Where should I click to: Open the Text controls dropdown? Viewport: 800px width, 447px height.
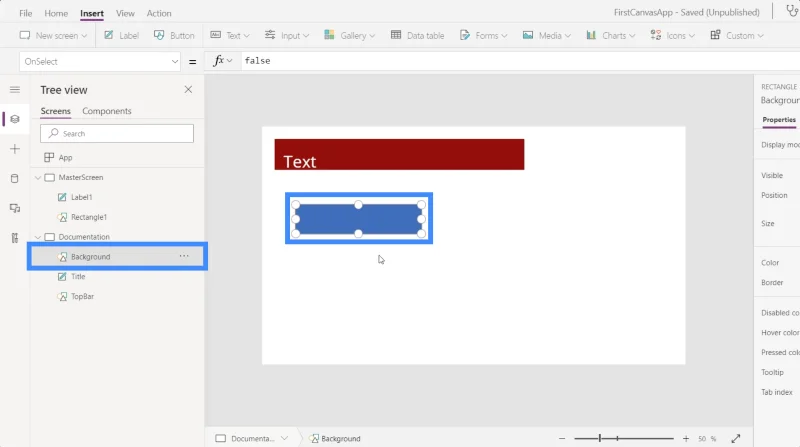pos(230,35)
